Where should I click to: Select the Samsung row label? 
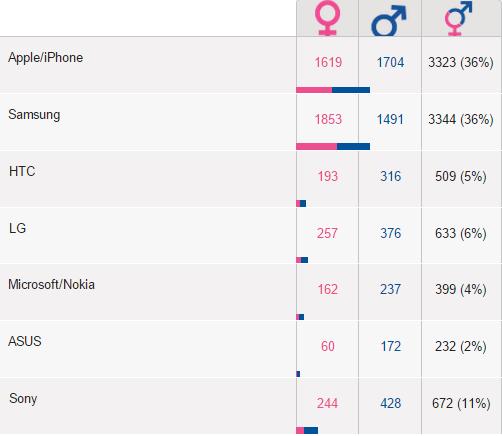pyautogui.click(x=34, y=115)
